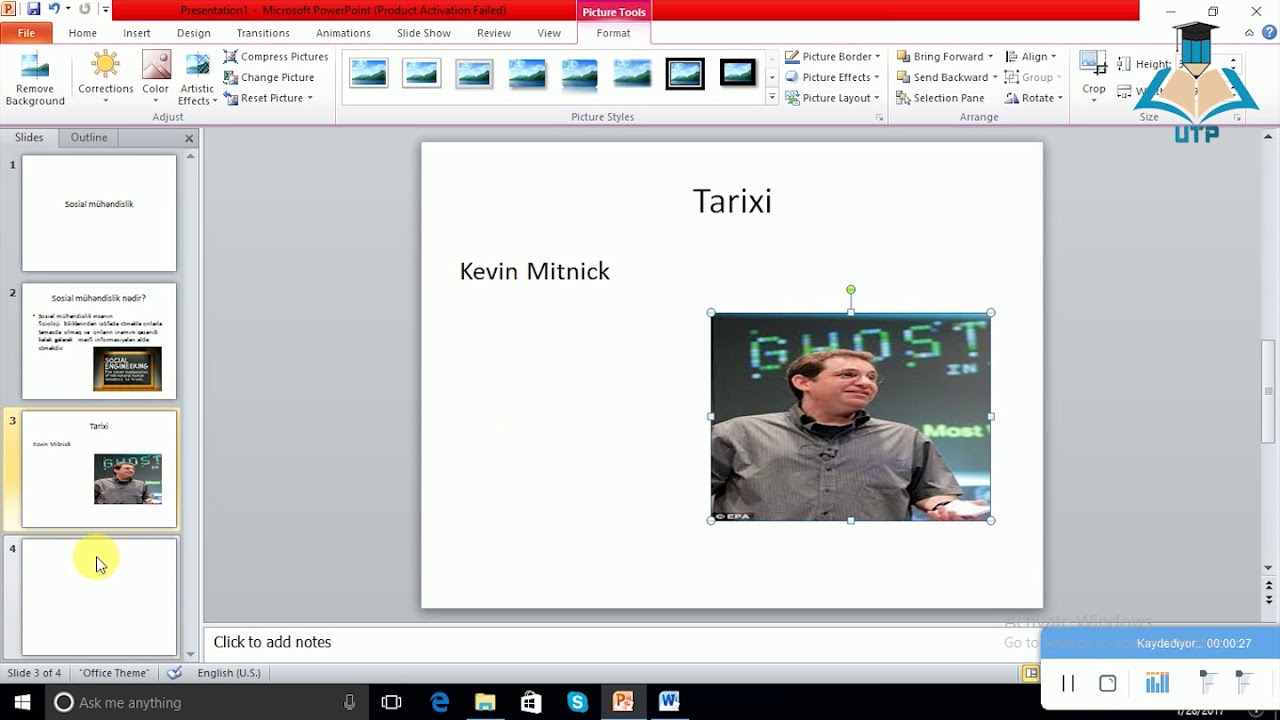Stop the screen recording
This screenshot has width=1280, height=720.
1107,684
